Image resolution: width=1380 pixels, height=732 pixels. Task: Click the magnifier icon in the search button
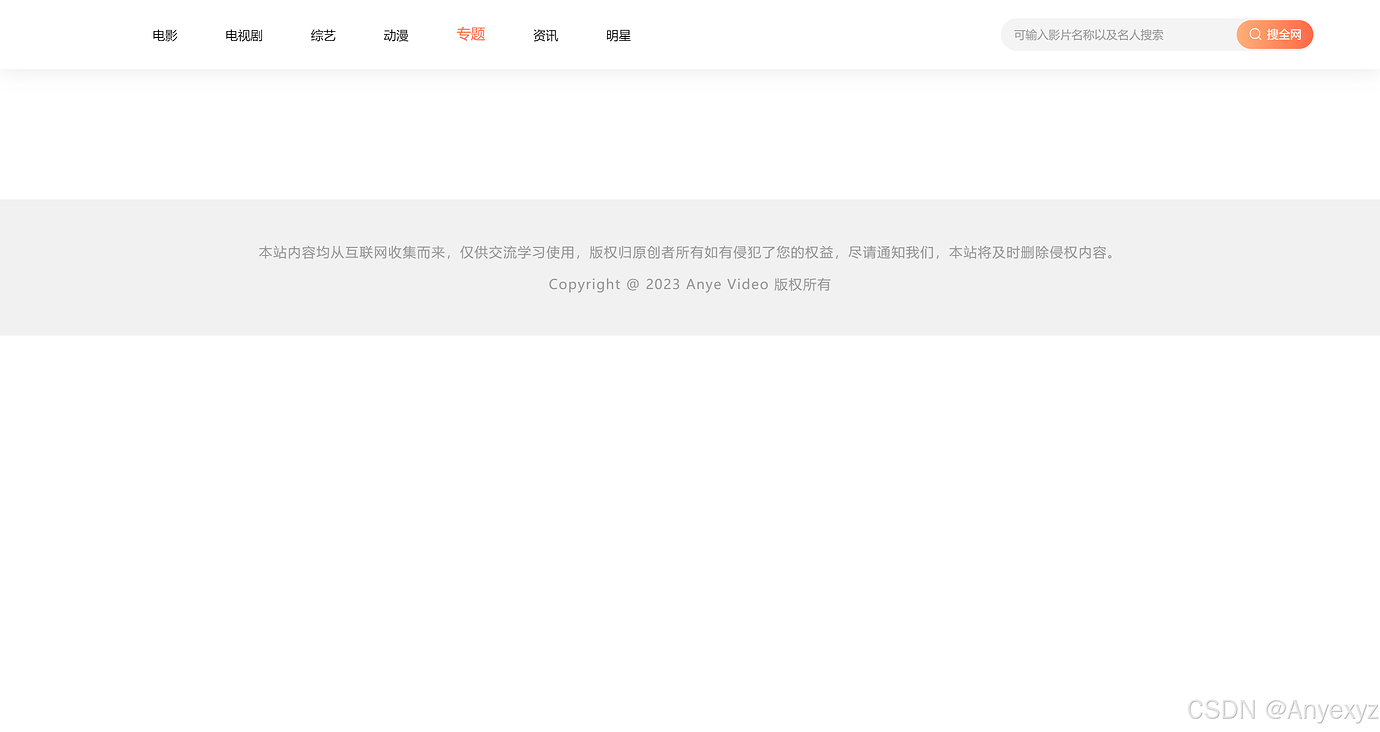[1253, 34]
